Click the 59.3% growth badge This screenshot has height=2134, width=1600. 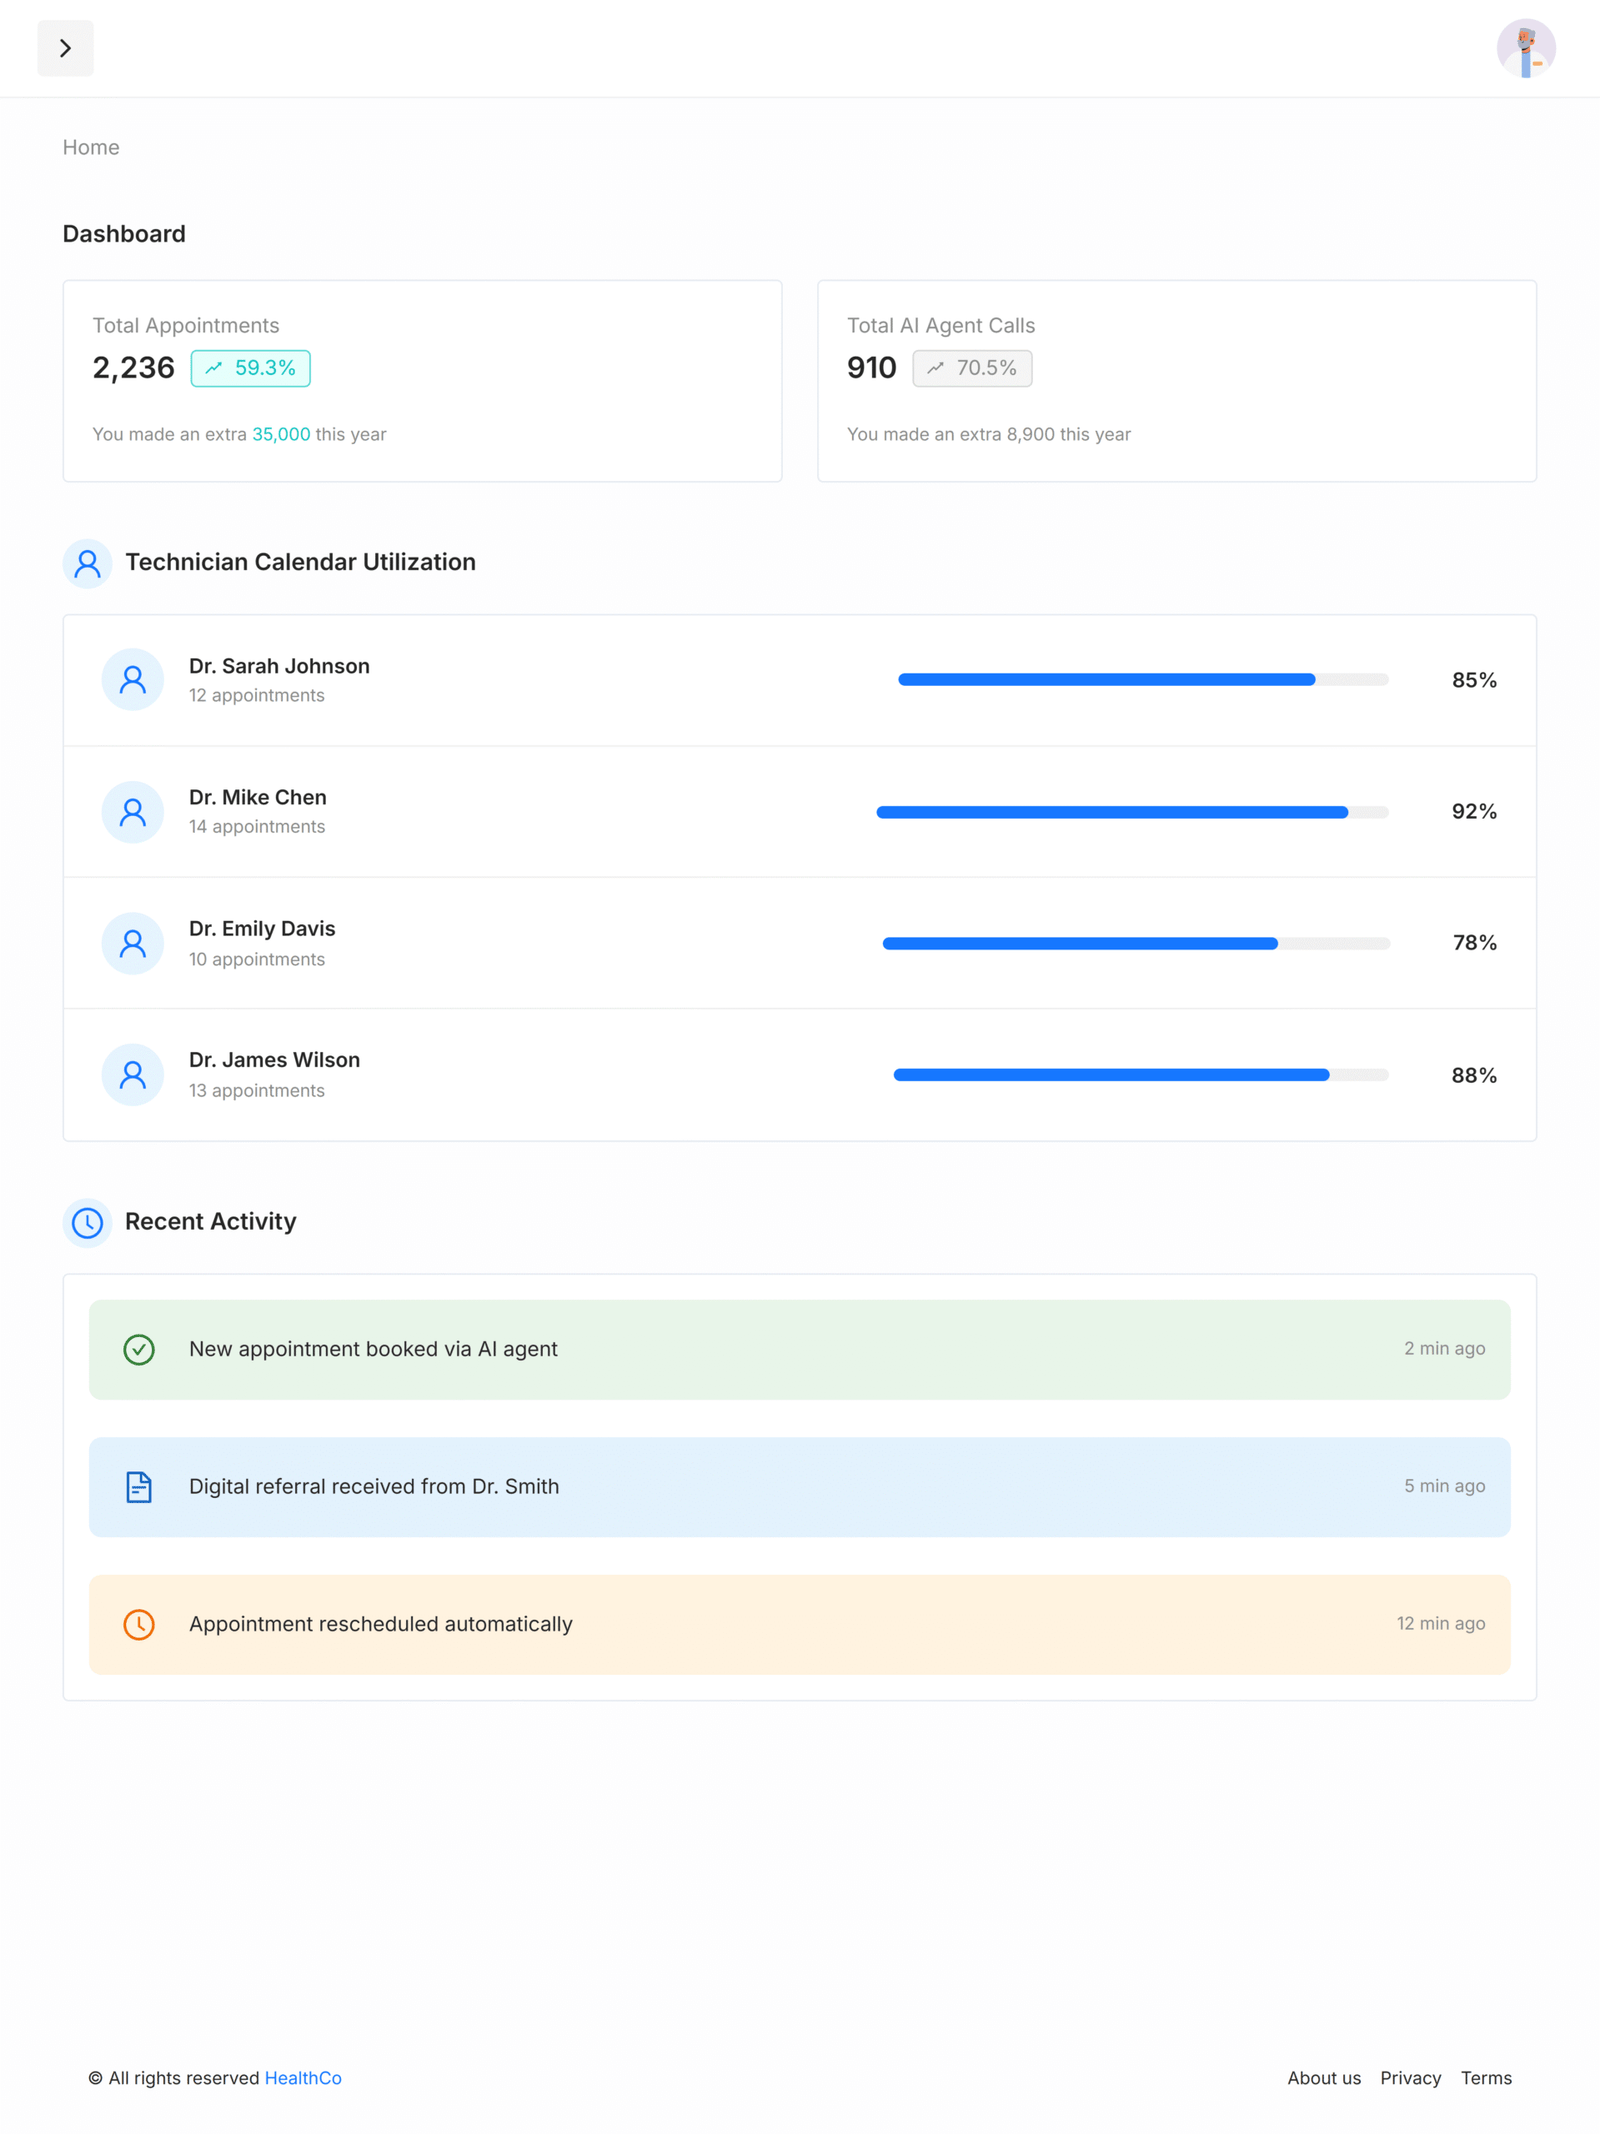pos(250,368)
